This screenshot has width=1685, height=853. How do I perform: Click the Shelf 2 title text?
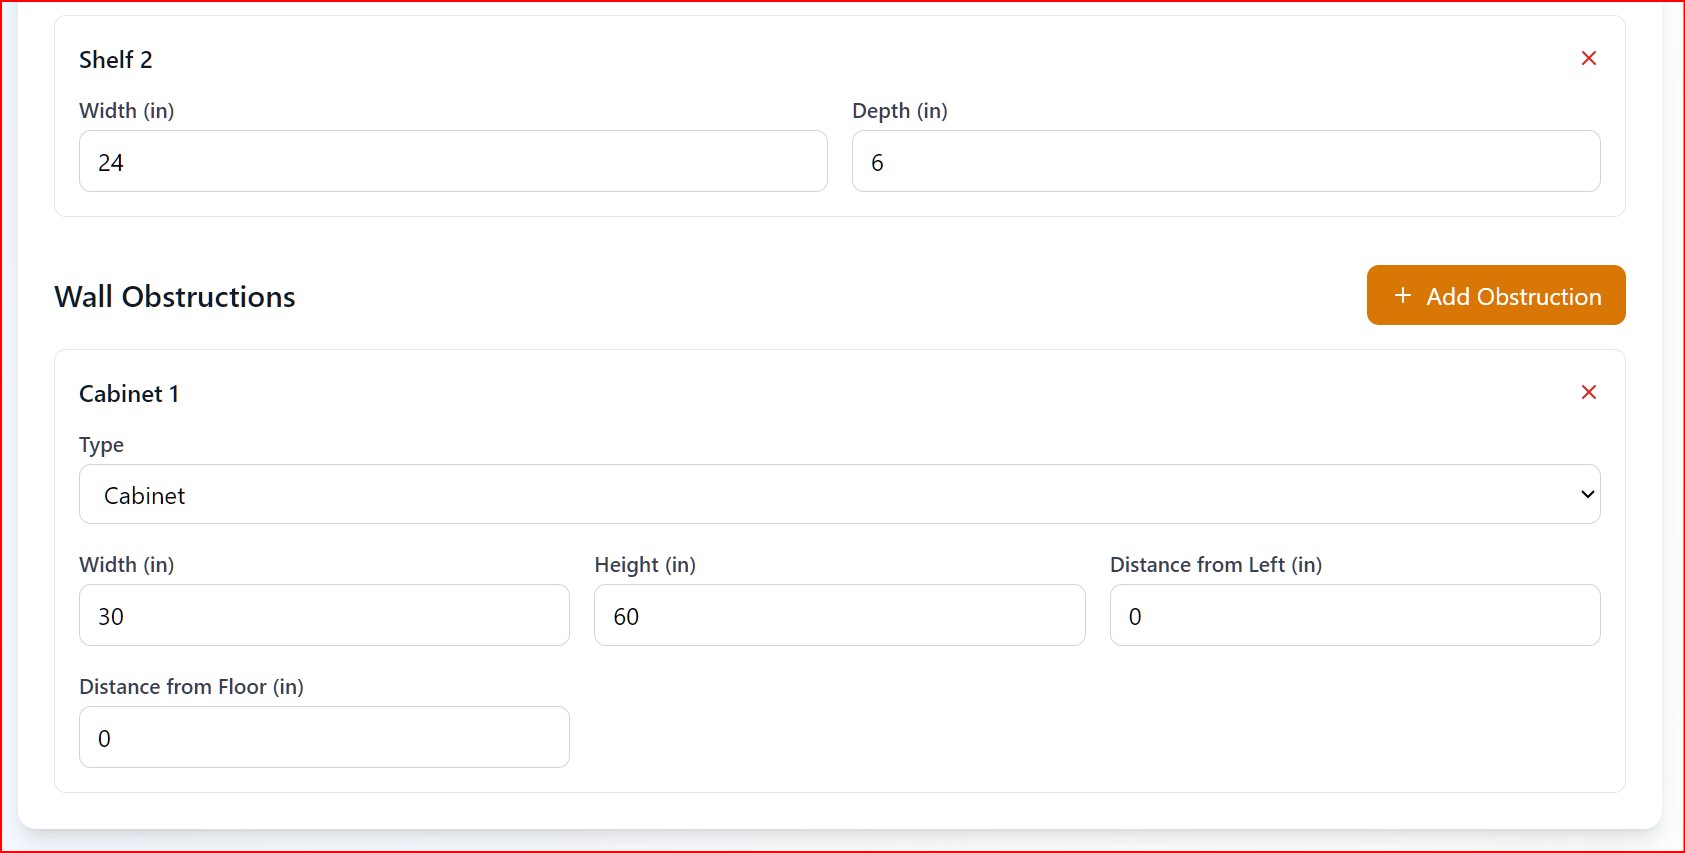coord(116,60)
